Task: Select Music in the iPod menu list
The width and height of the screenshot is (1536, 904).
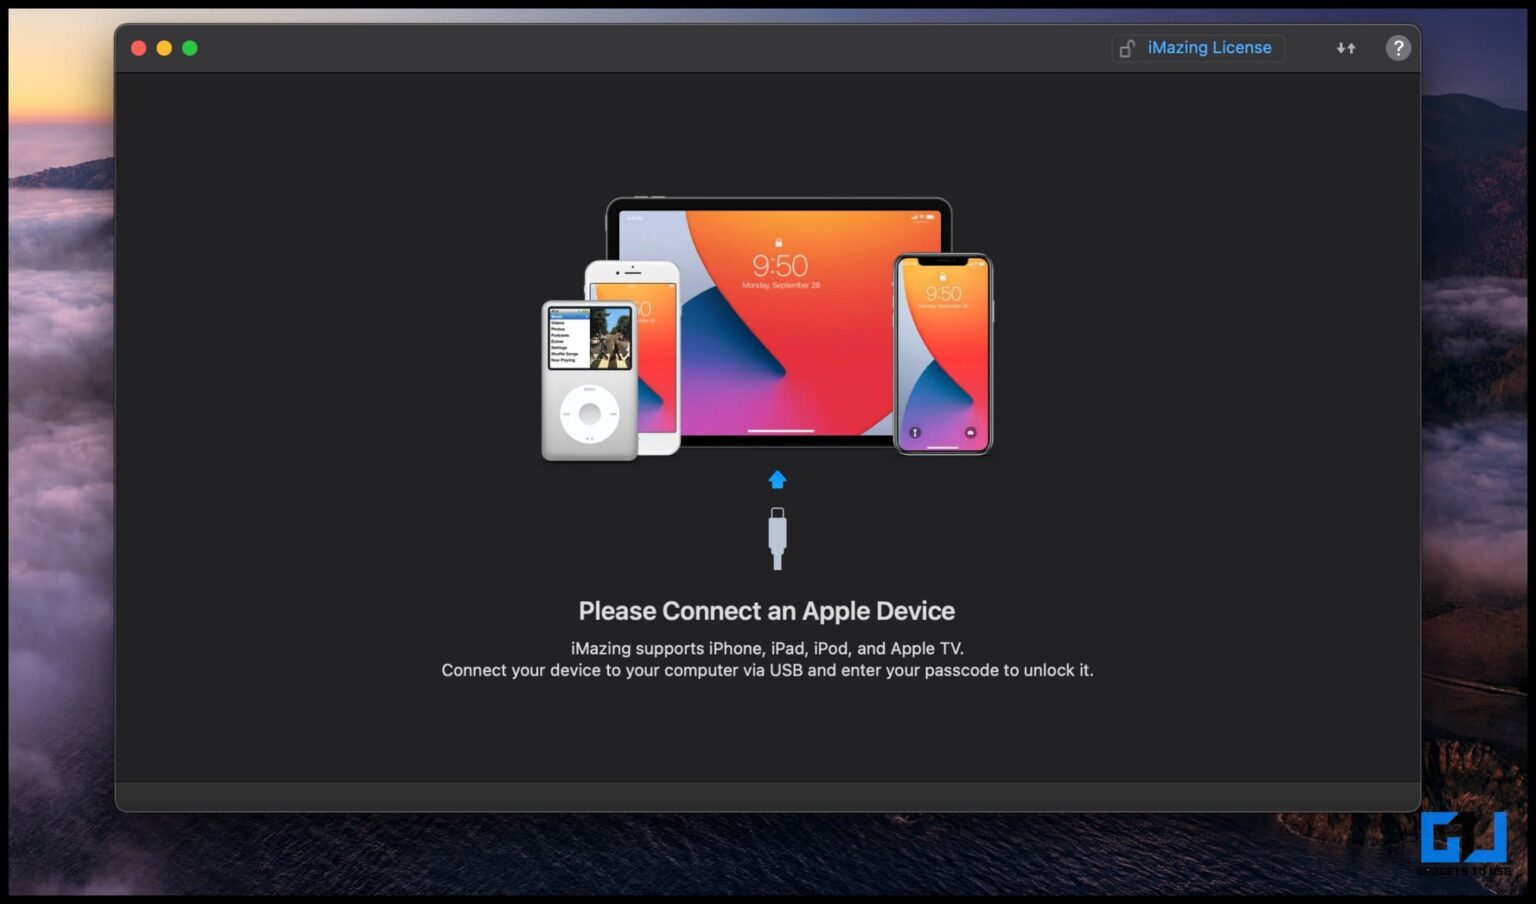Action: (560, 316)
